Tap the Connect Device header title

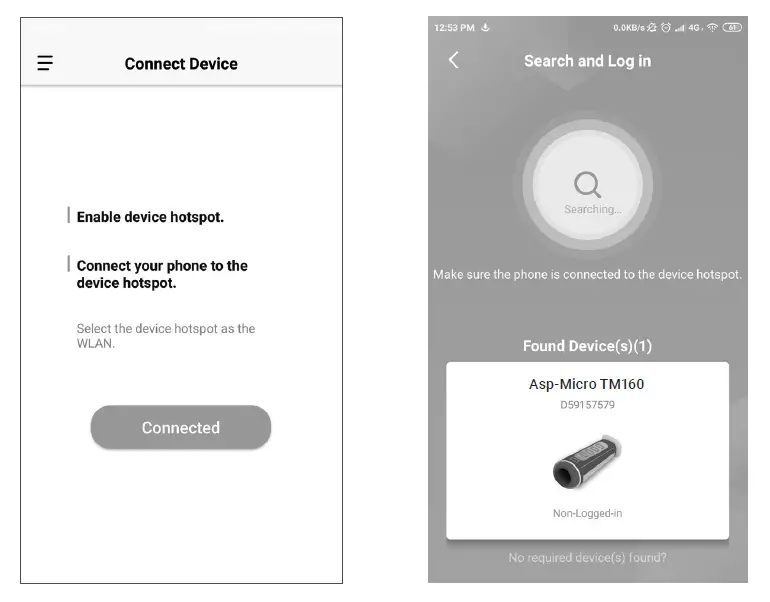[x=181, y=64]
